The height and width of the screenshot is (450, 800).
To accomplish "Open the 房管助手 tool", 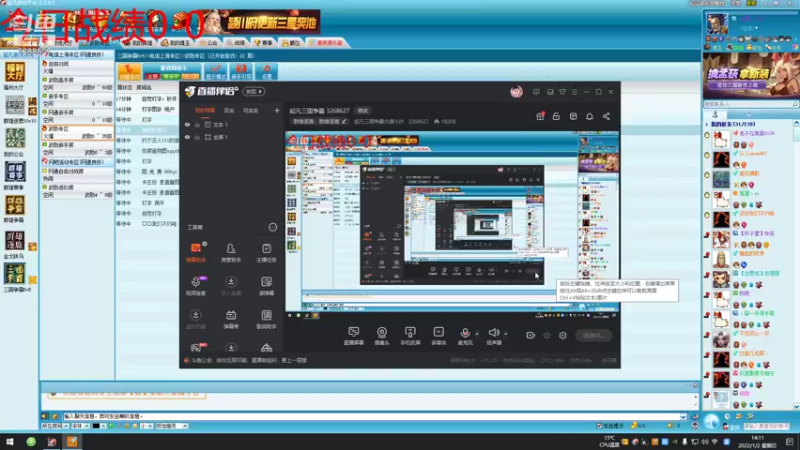I will [231, 253].
